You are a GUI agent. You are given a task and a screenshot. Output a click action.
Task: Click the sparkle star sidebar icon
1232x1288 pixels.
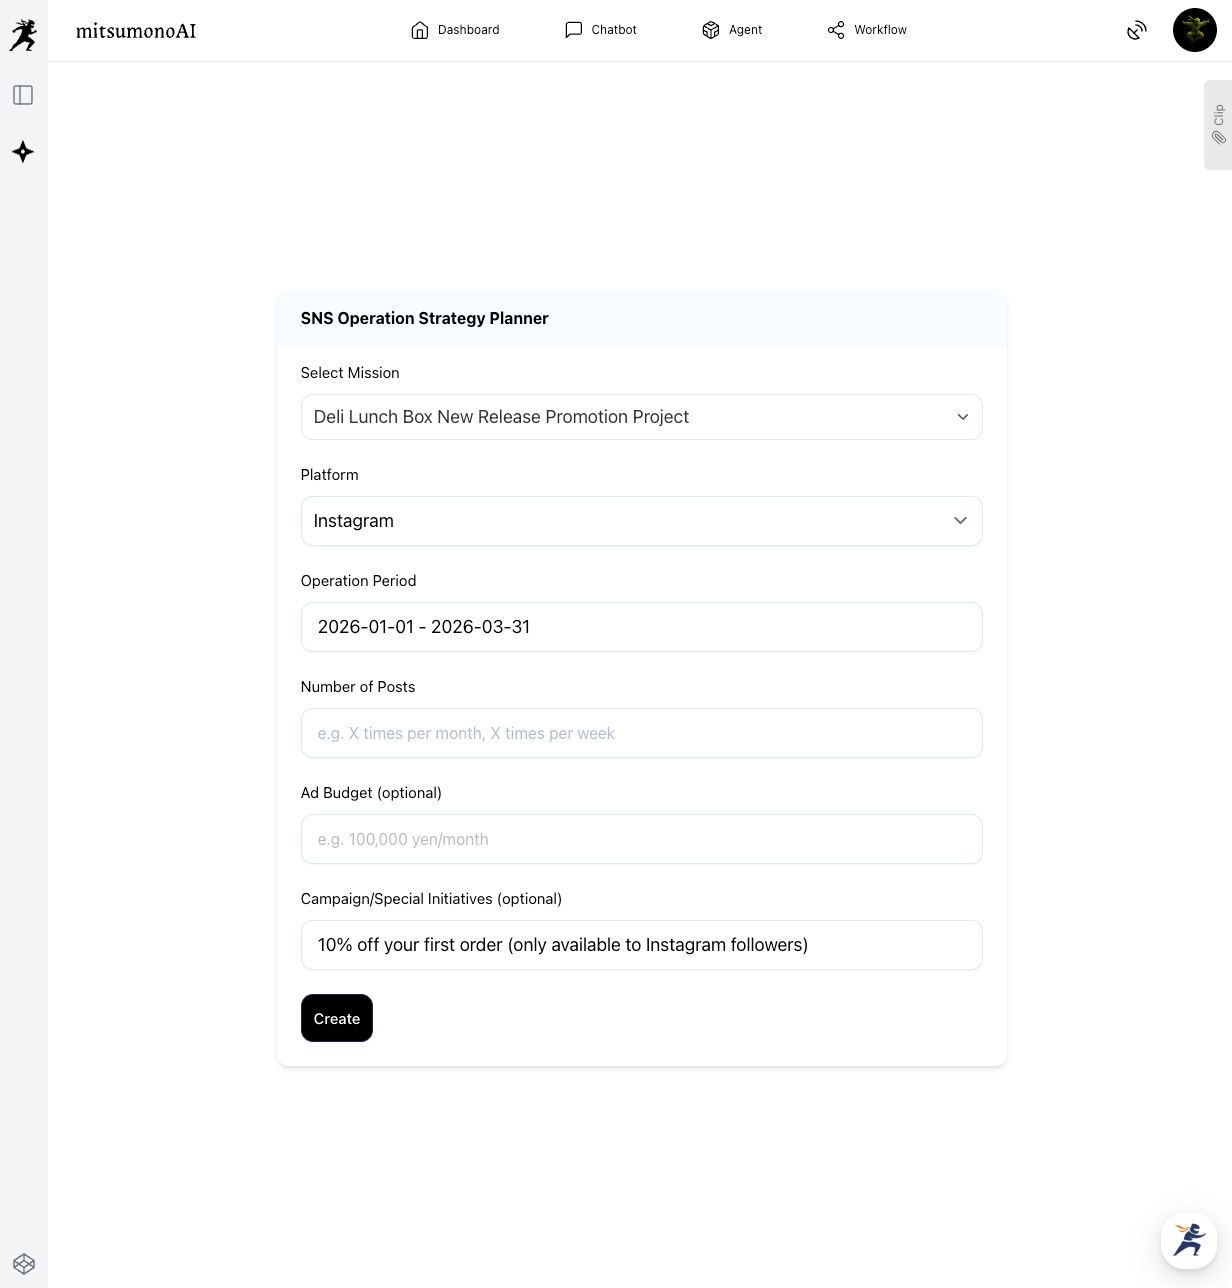click(23, 152)
